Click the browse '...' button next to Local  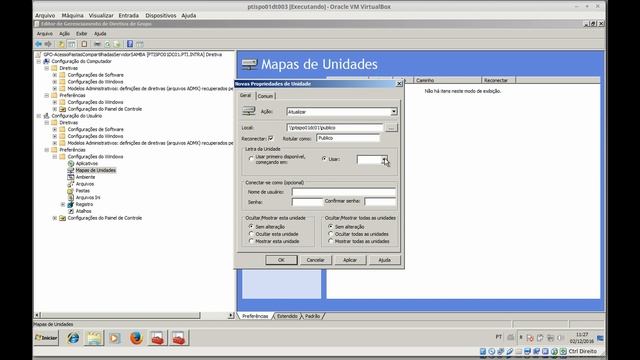tap(391, 128)
